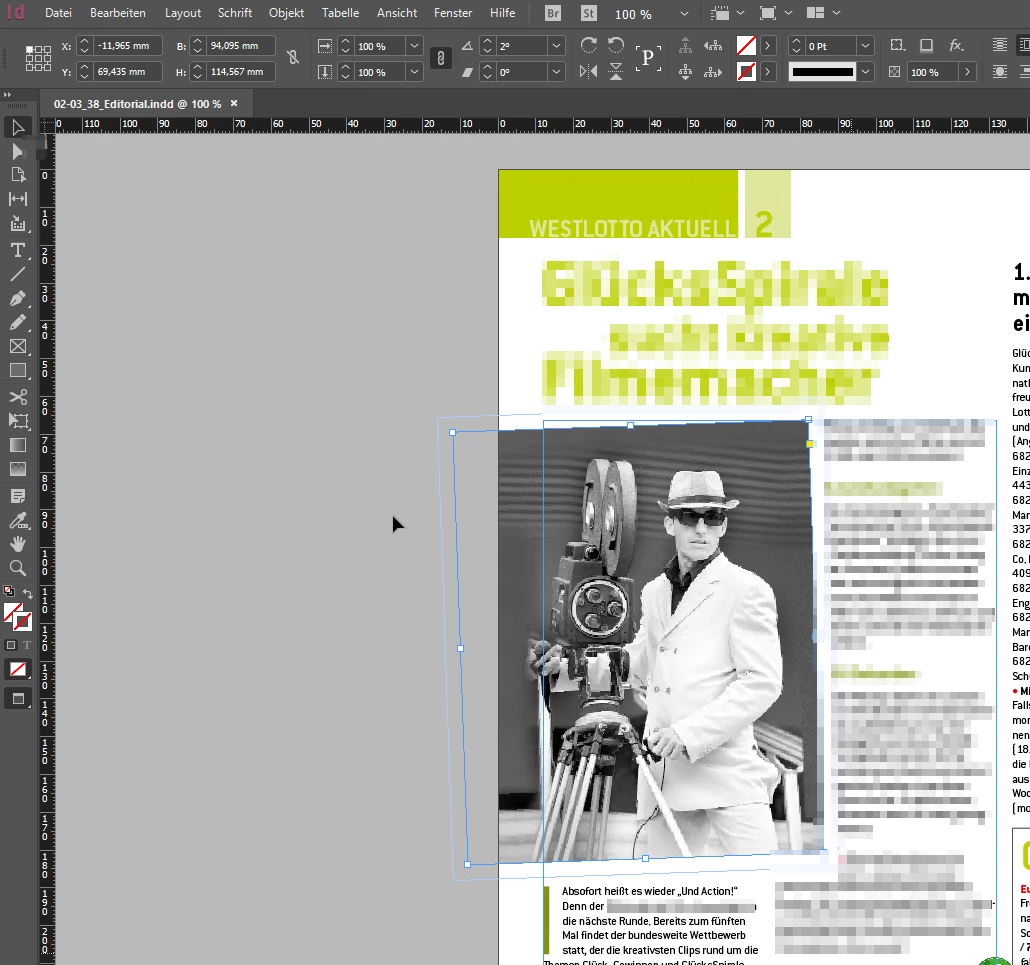Select the Rectangle tool

[18, 370]
